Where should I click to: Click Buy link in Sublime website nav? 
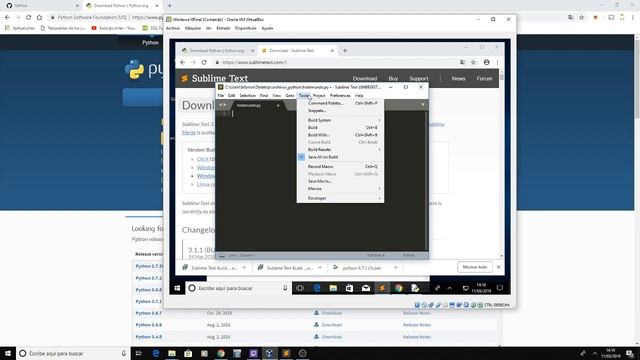point(393,78)
